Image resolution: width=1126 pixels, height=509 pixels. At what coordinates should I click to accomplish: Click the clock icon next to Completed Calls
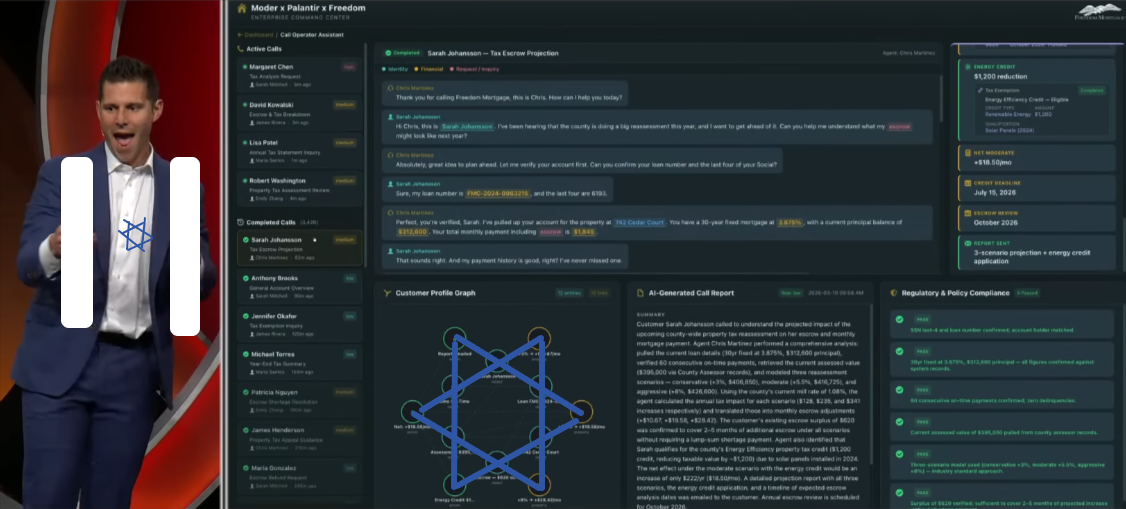(241, 222)
